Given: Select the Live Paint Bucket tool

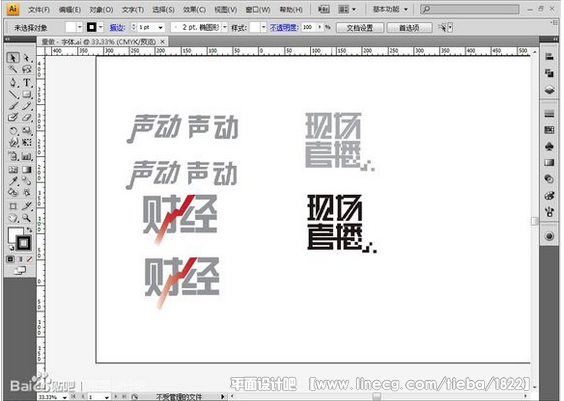Looking at the screenshot, I should tap(13, 192).
